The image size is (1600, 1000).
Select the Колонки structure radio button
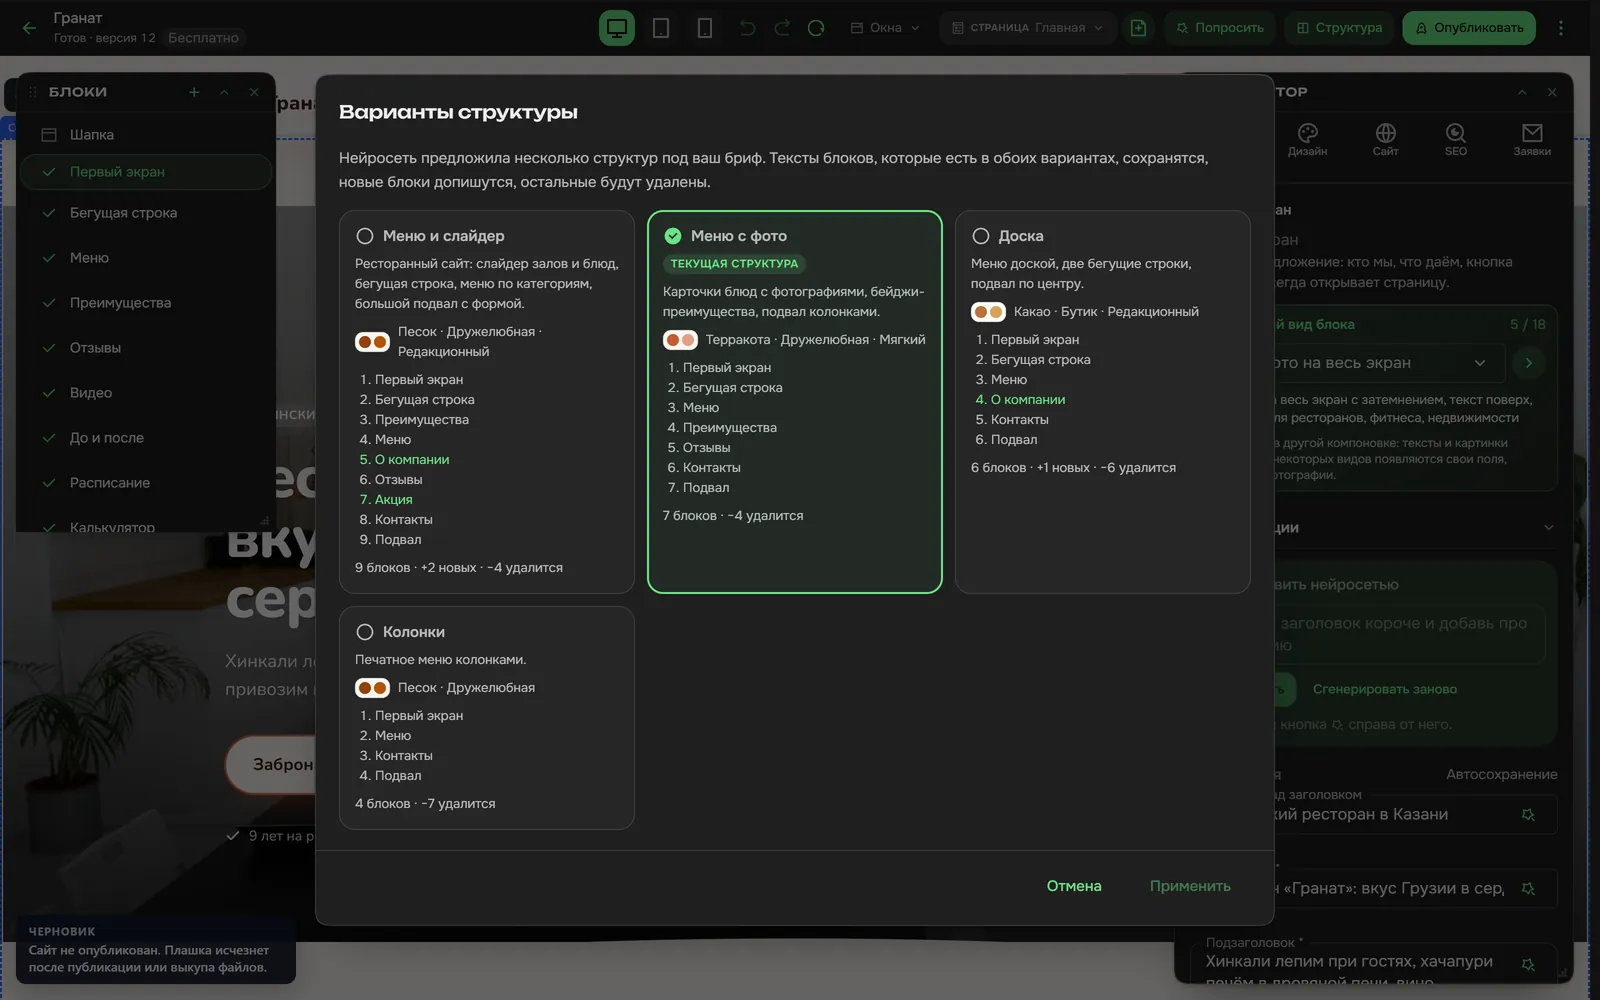click(x=365, y=632)
